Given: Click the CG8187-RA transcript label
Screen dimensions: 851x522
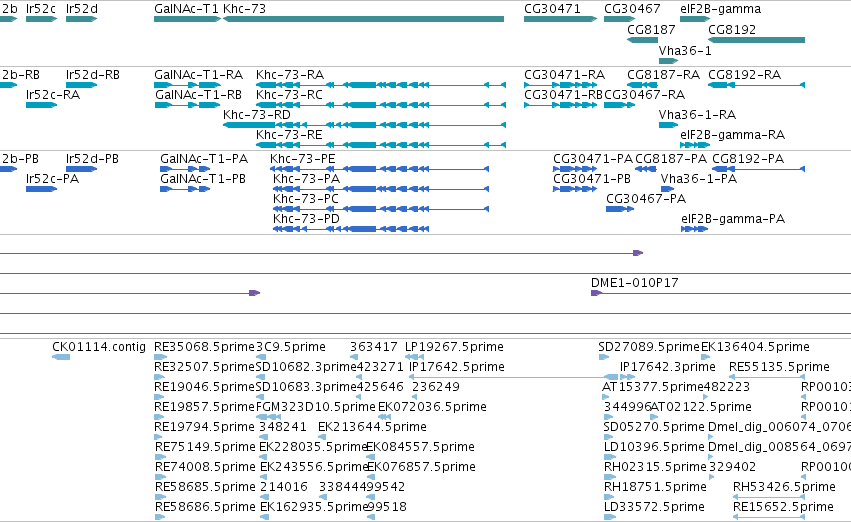Looking at the screenshot, I should [663, 74].
